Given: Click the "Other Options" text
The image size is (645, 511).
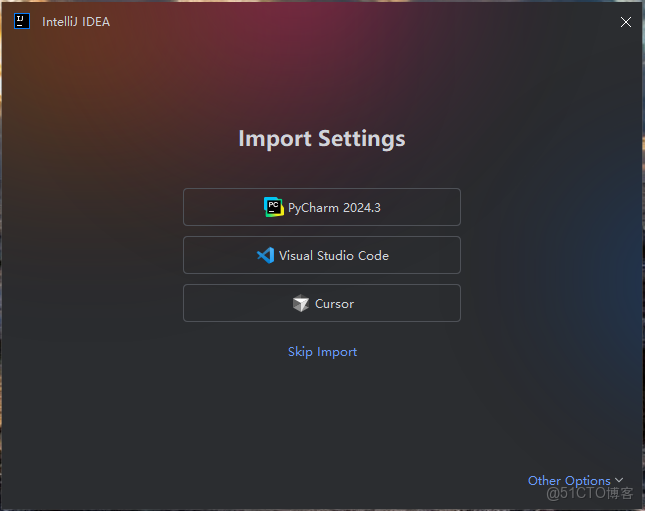Looking at the screenshot, I should pyautogui.click(x=568, y=481).
